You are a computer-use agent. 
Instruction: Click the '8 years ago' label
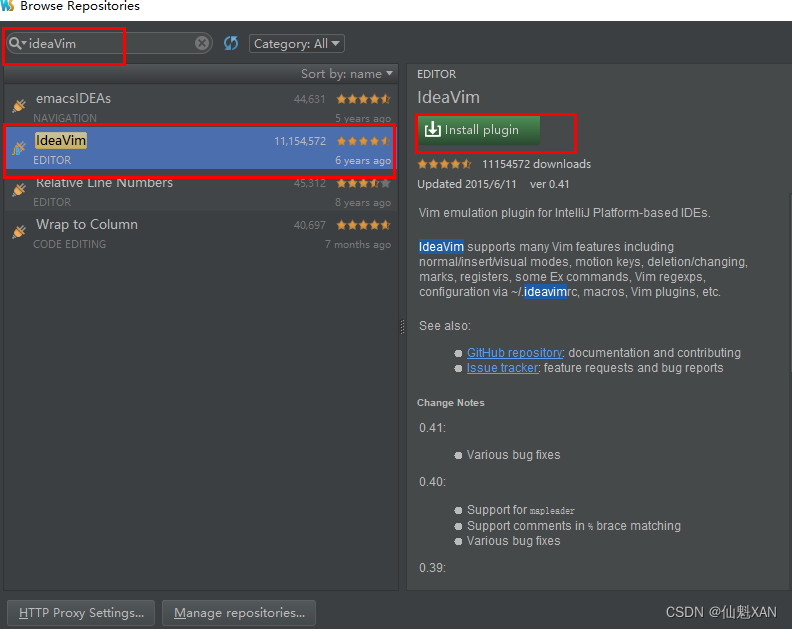(x=363, y=203)
